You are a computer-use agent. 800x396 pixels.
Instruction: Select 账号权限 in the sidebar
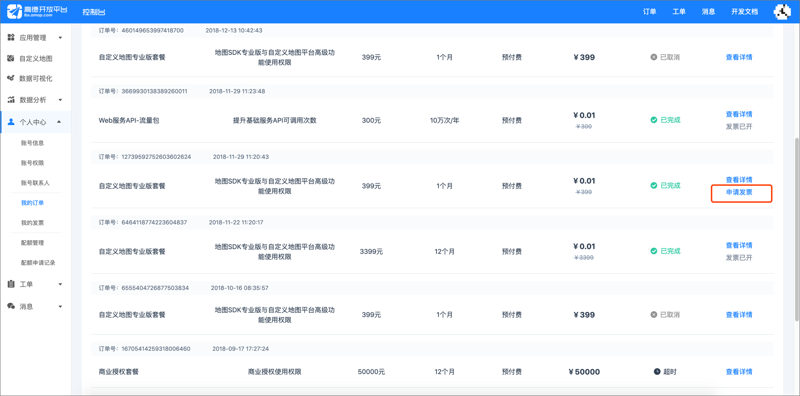(32, 163)
